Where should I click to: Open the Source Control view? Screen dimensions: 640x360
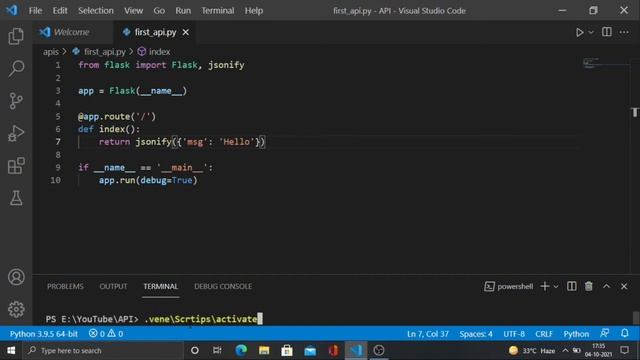[16, 101]
